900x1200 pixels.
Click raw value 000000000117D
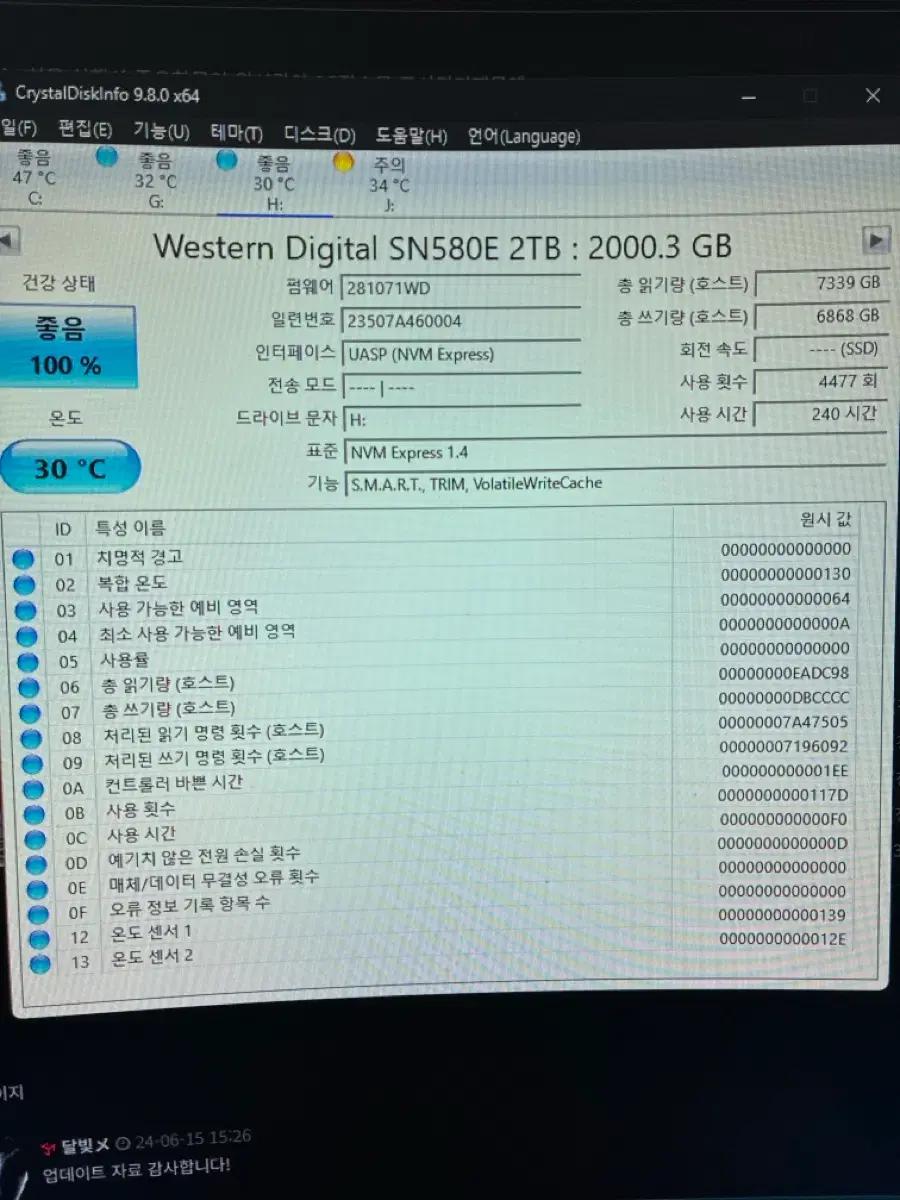click(784, 794)
